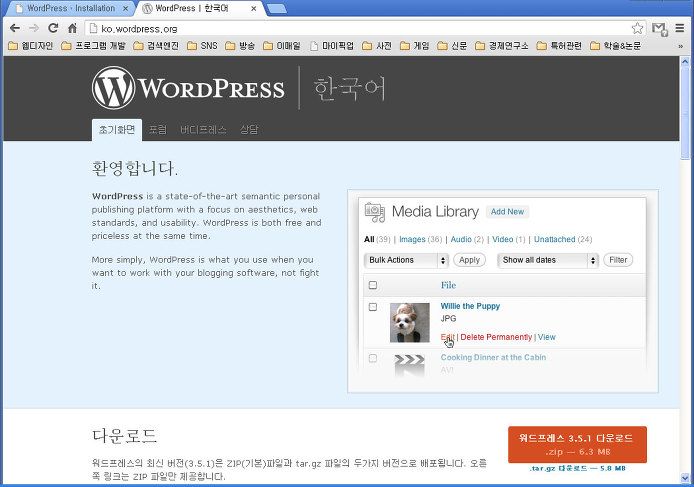Image resolution: width=694 pixels, height=487 pixels.
Task: Click the Apply button
Action: (x=469, y=260)
